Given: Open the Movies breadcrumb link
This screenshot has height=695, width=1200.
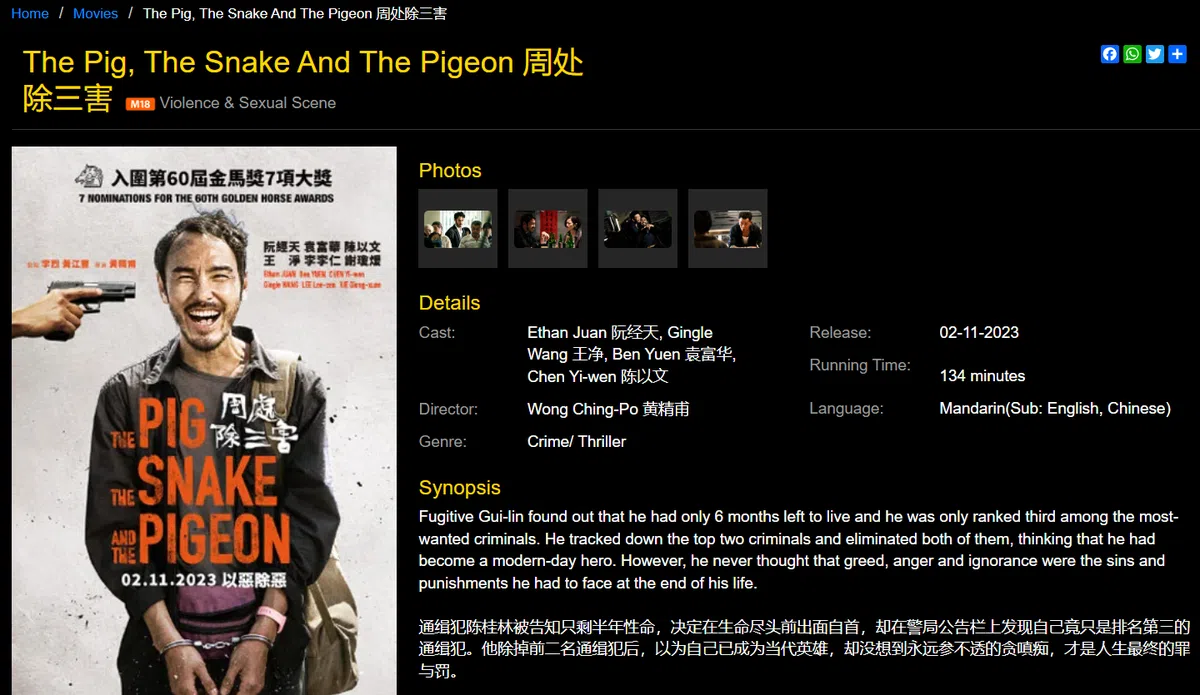Looking at the screenshot, I should (95, 13).
